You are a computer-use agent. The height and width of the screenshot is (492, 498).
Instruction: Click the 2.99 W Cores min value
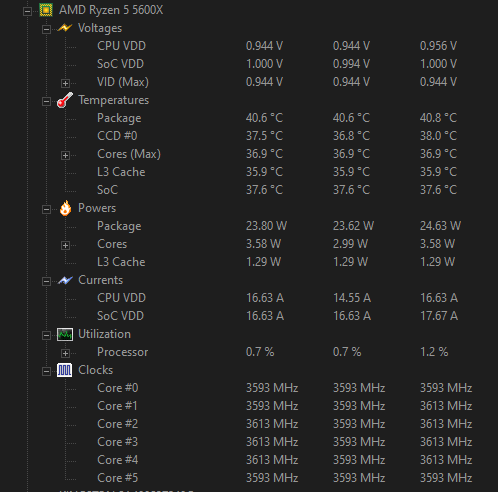[350, 244]
